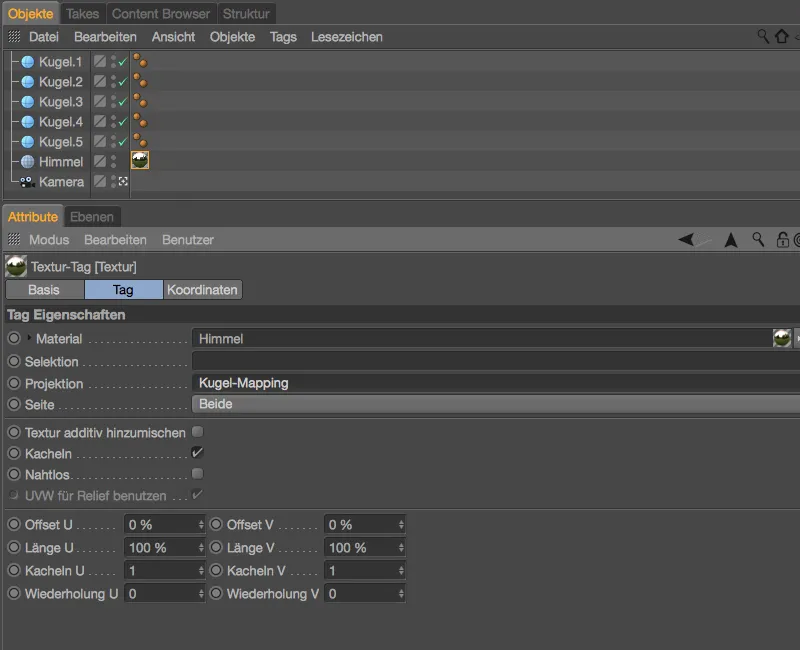Toggle the Attribute Manager lock icon
Image resolution: width=800 pixels, height=650 pixels.
point(782,239)
